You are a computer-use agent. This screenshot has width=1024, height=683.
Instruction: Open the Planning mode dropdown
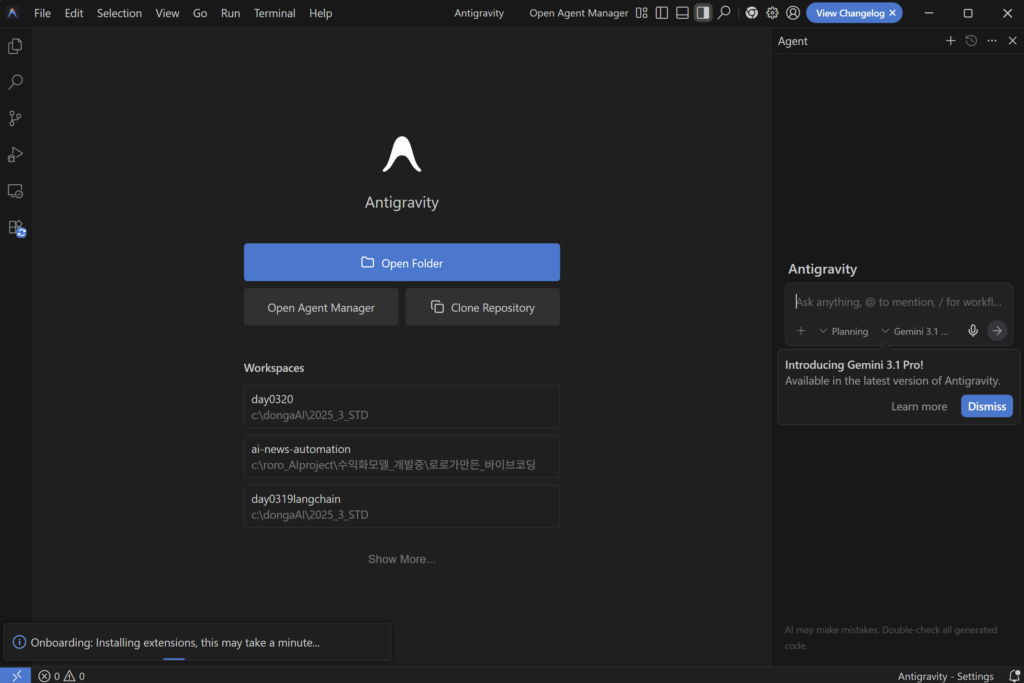[843, 331]
